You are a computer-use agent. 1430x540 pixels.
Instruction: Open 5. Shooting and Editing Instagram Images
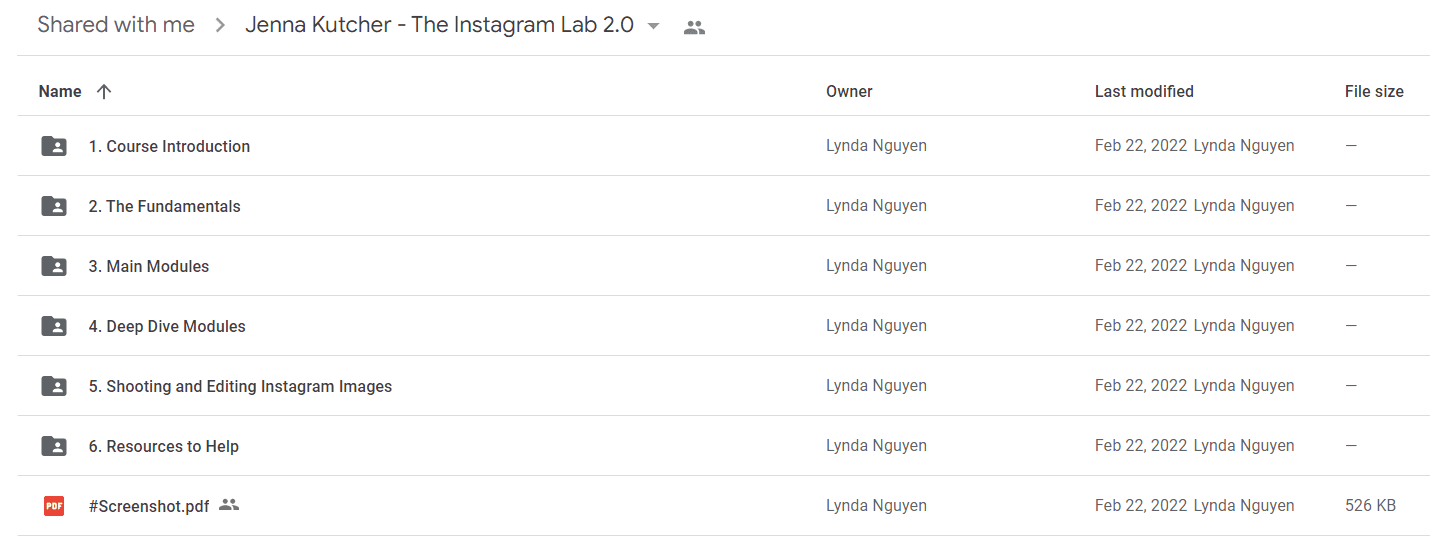click(x=240, y=386)
